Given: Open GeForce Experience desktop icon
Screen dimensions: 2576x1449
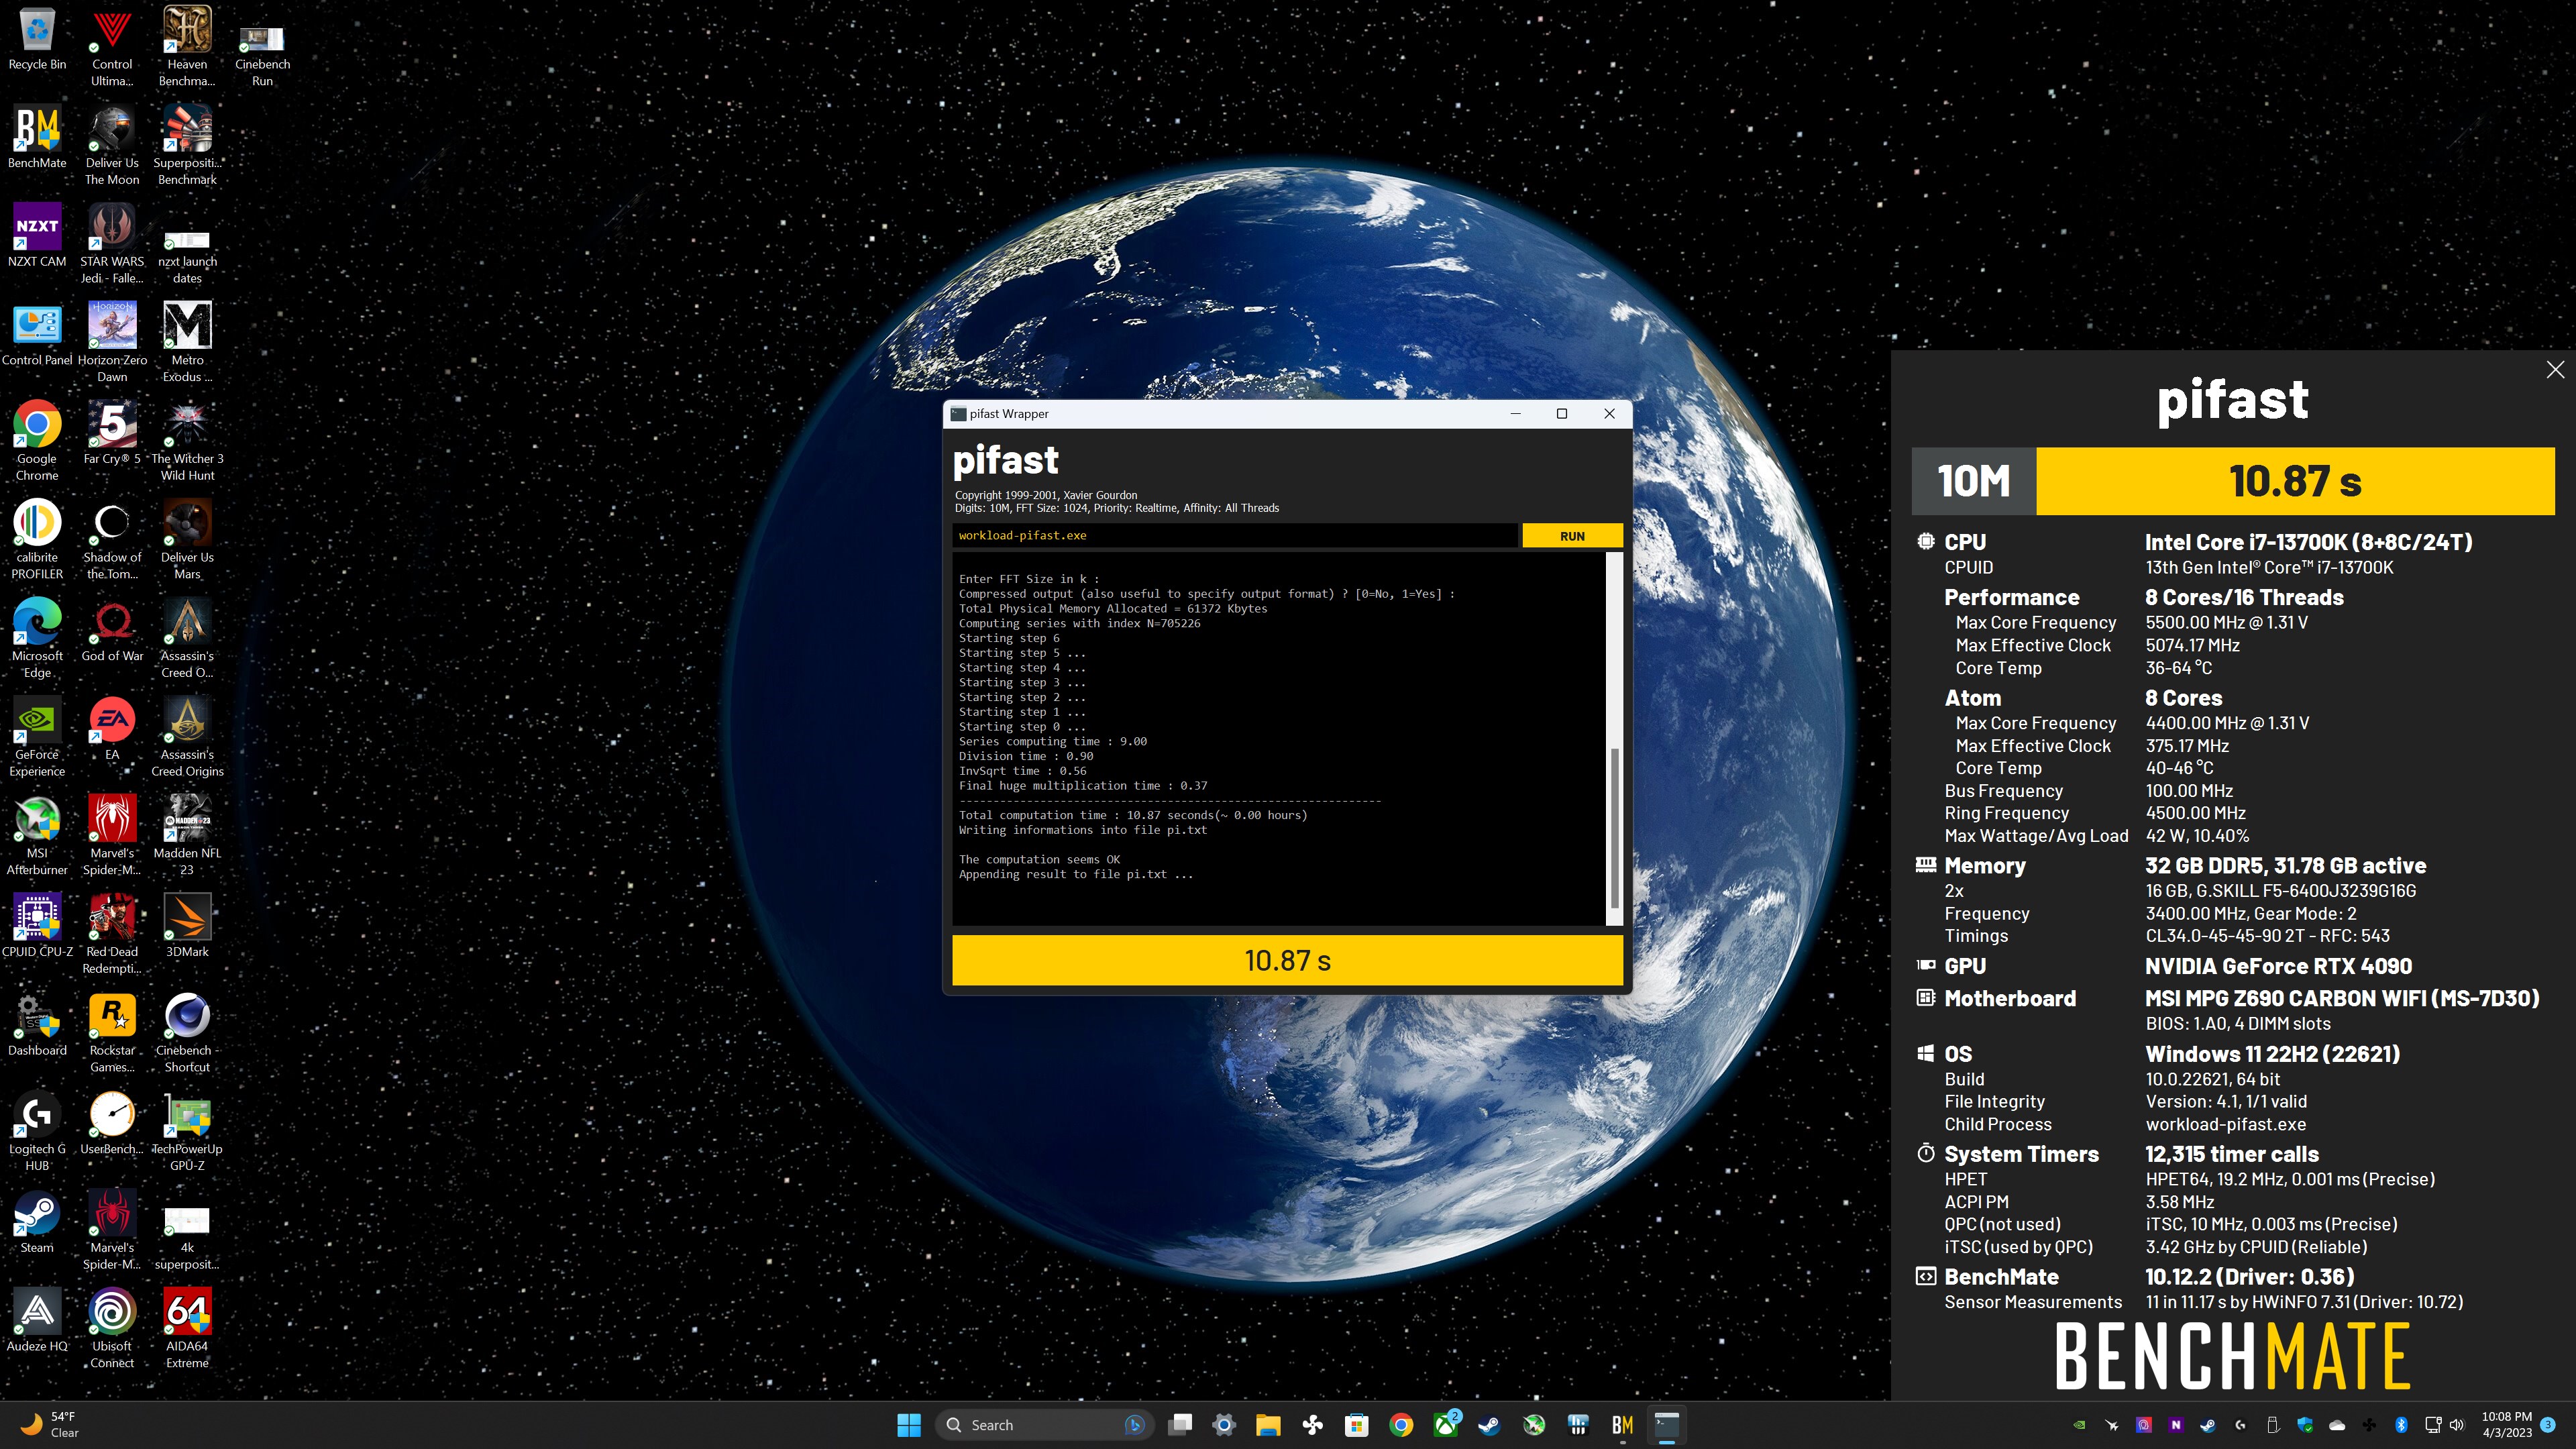Looking at the screenshot, I should (37, 737).
